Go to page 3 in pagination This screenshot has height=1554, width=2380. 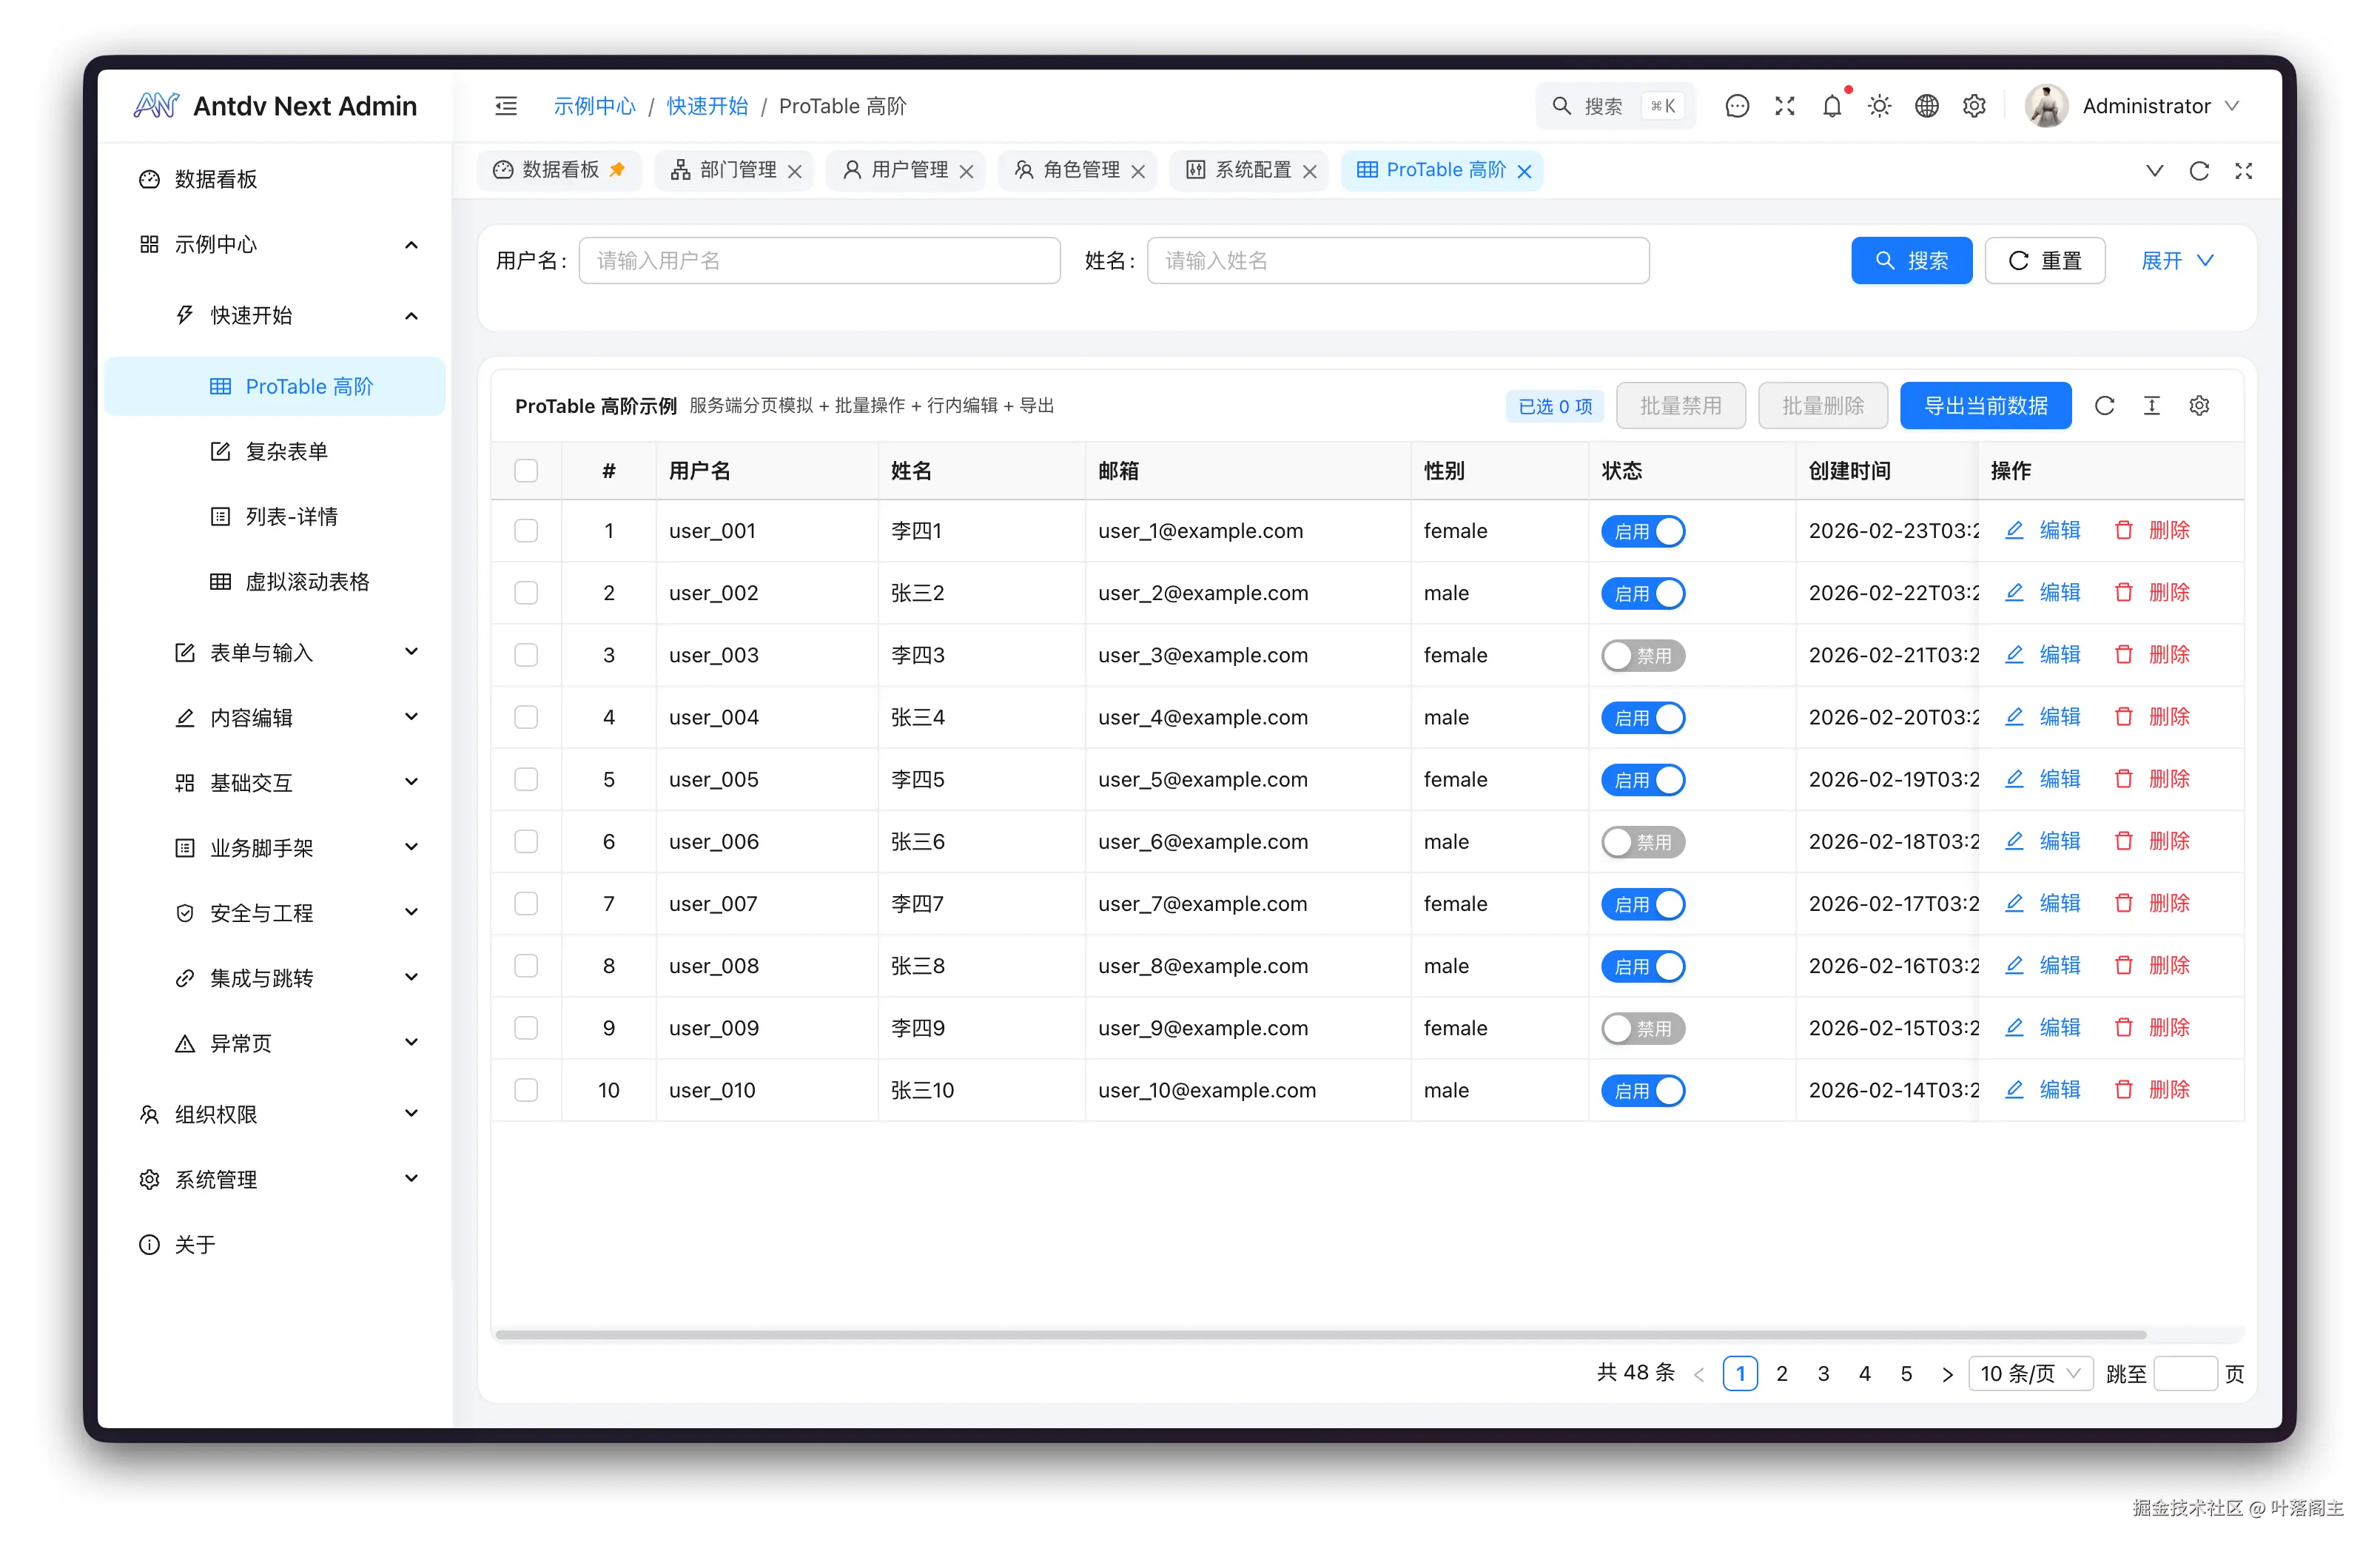[x=1823, y=1373]
